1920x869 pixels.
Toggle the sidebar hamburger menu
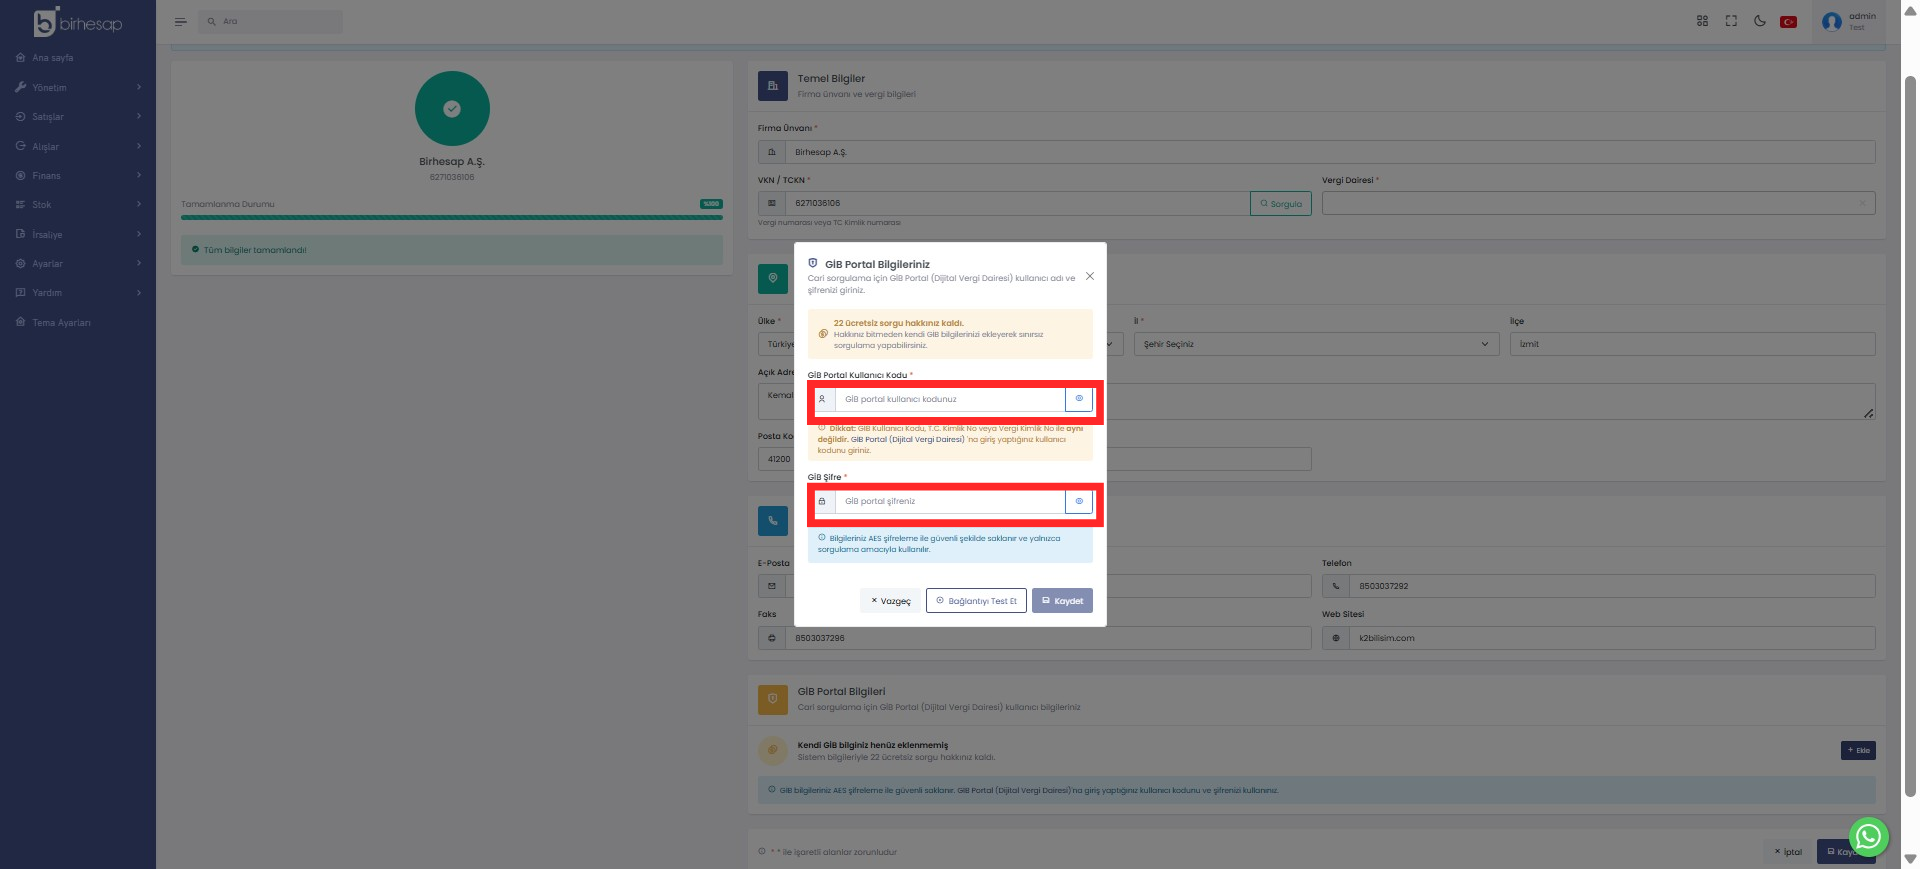[x=180, y=21]
